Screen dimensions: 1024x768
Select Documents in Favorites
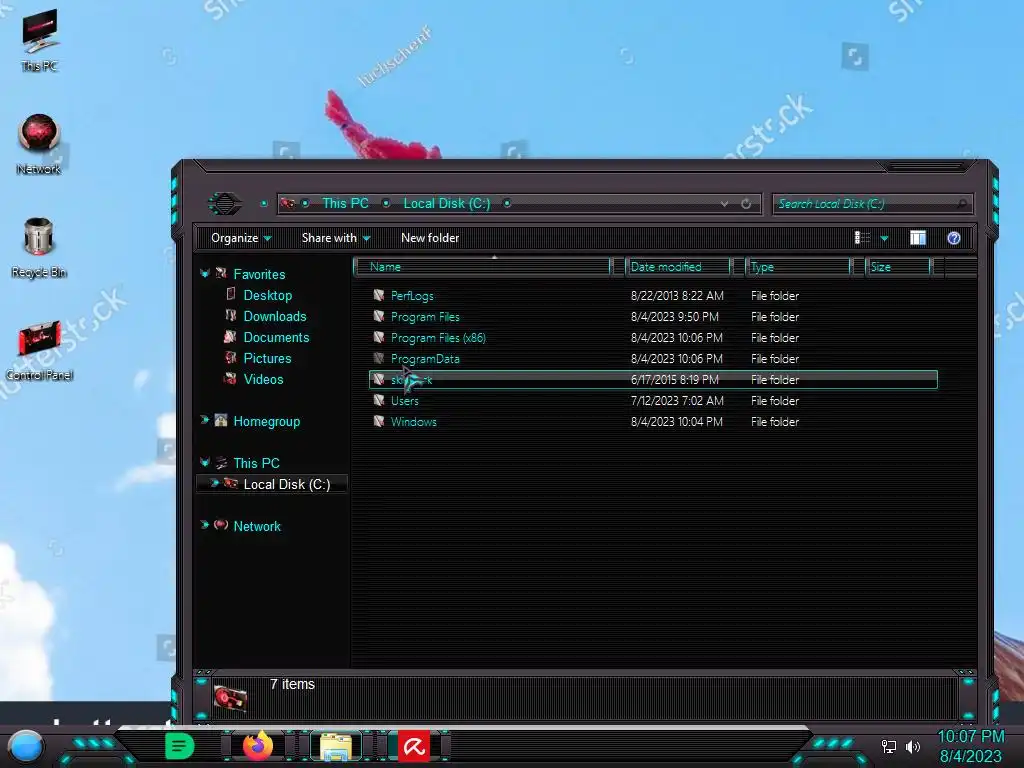click(x=276, y=337)
